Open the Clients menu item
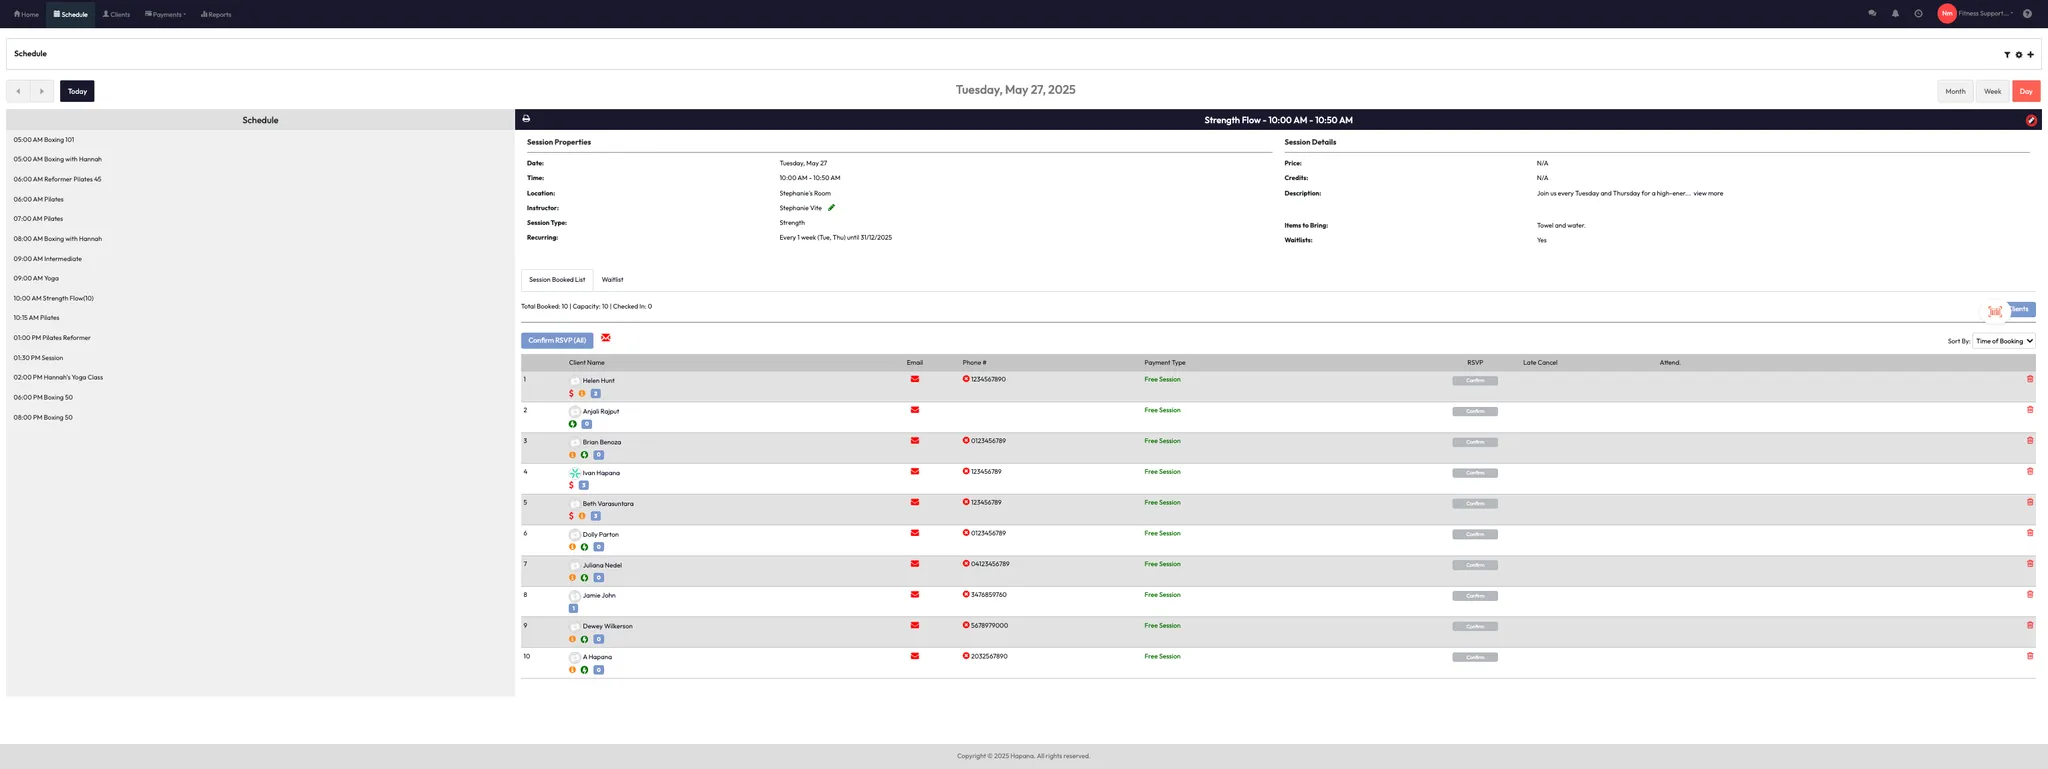 [x=116, y=14]
